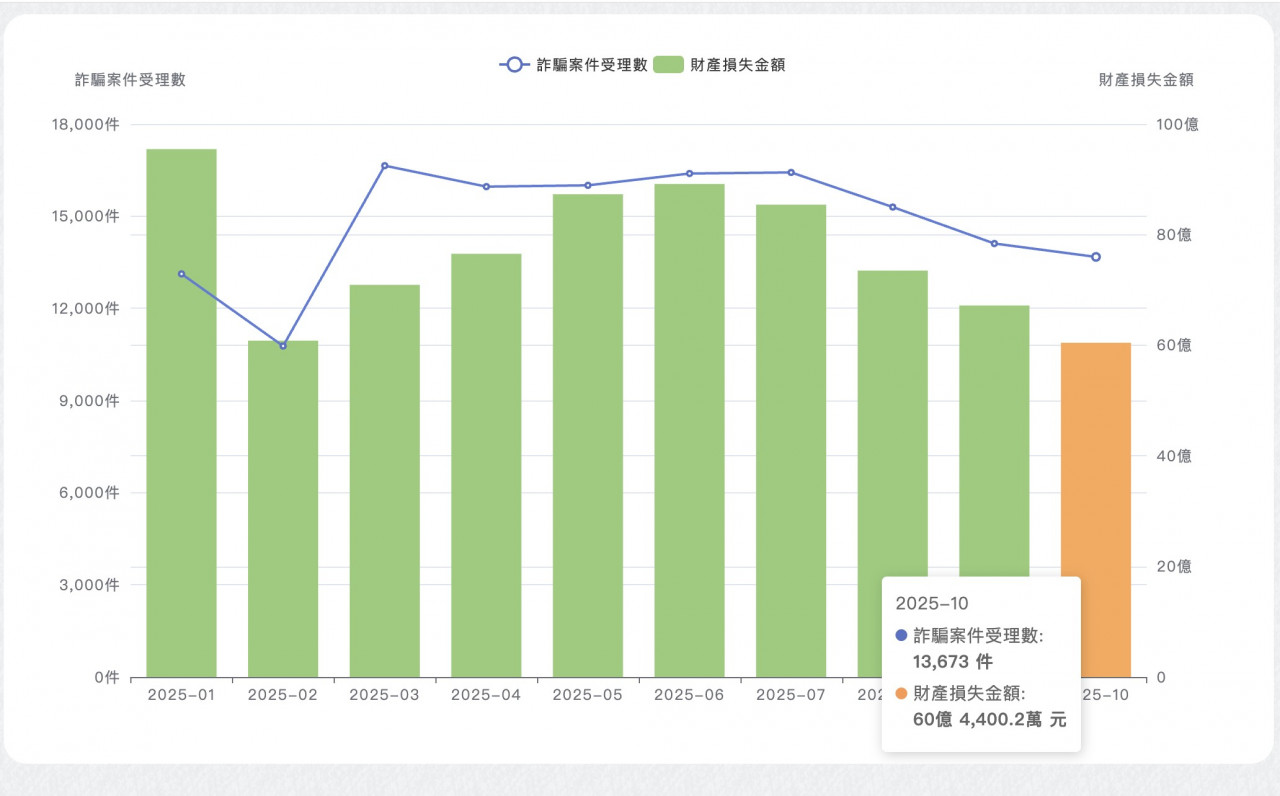1280x796 pixels.
Task: Click the left axis title 詐騙案件受理數
Action: pos(130,80)
